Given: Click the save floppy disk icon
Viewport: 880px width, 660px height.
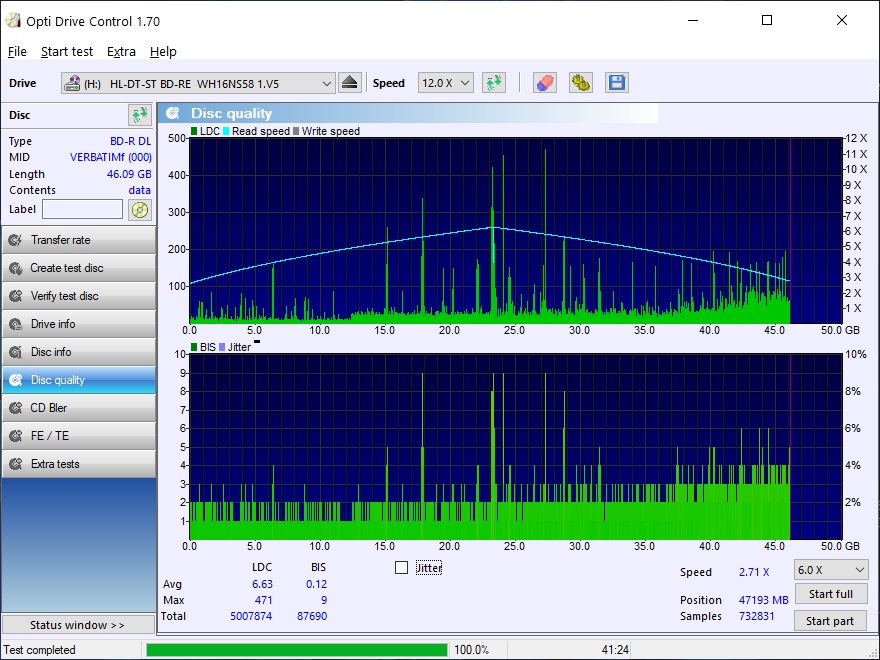Looking at the screenshot, I should point(616,83).
